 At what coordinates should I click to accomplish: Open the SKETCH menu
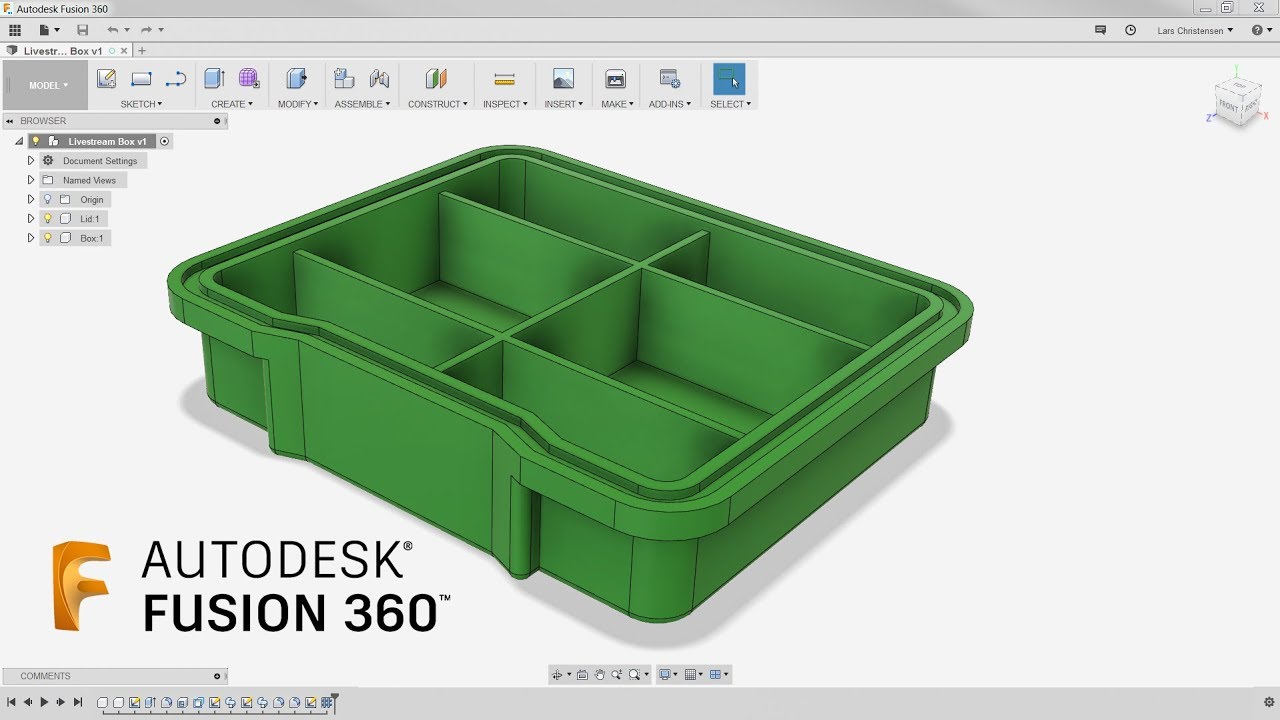pyautogui.click(x=141, y=104)
